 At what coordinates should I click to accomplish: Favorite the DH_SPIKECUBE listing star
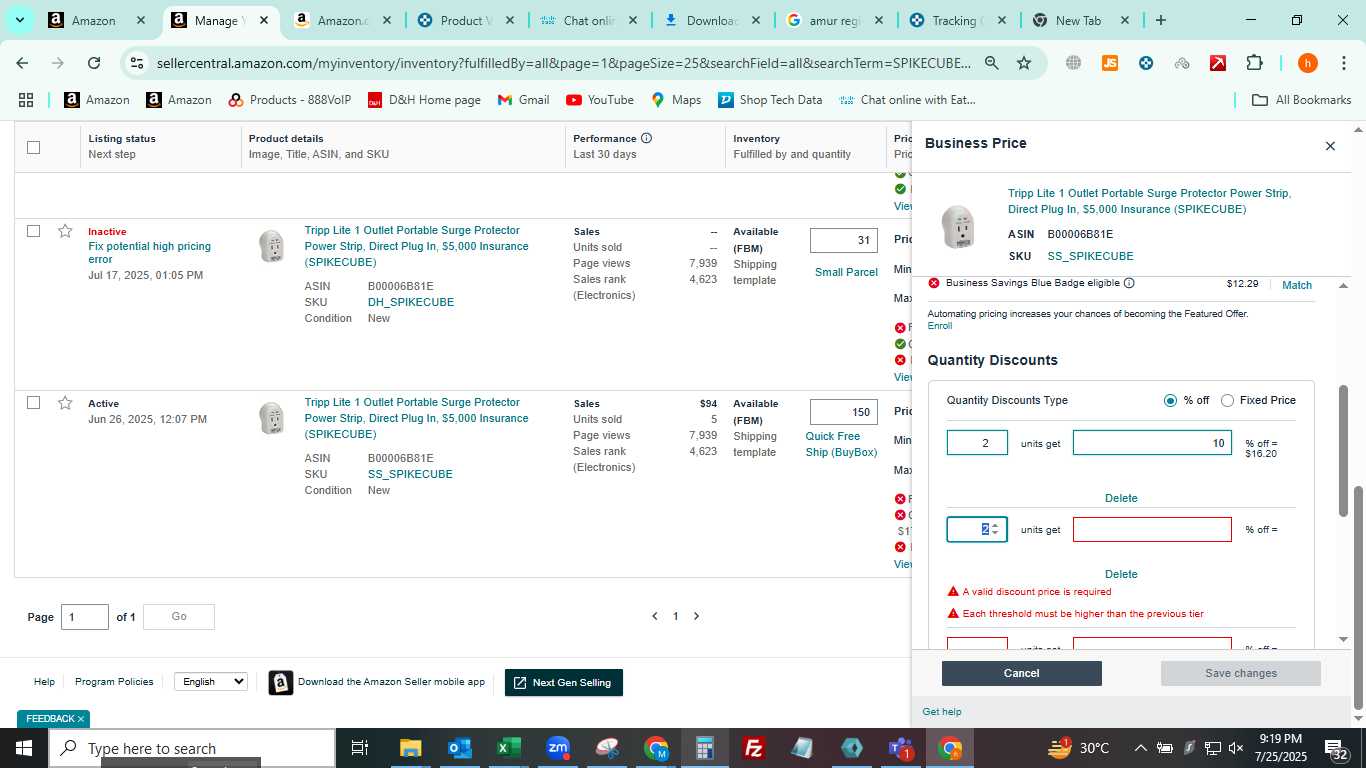65,231
